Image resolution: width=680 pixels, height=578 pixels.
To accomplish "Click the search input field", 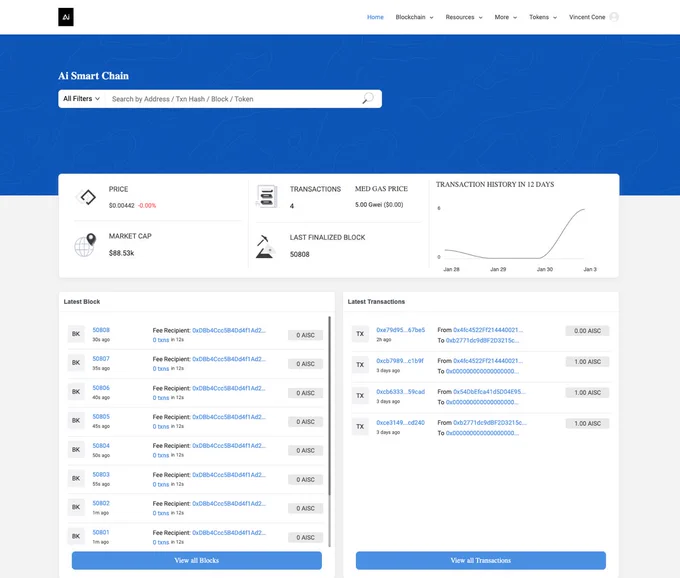I will [x=234, y=99].
